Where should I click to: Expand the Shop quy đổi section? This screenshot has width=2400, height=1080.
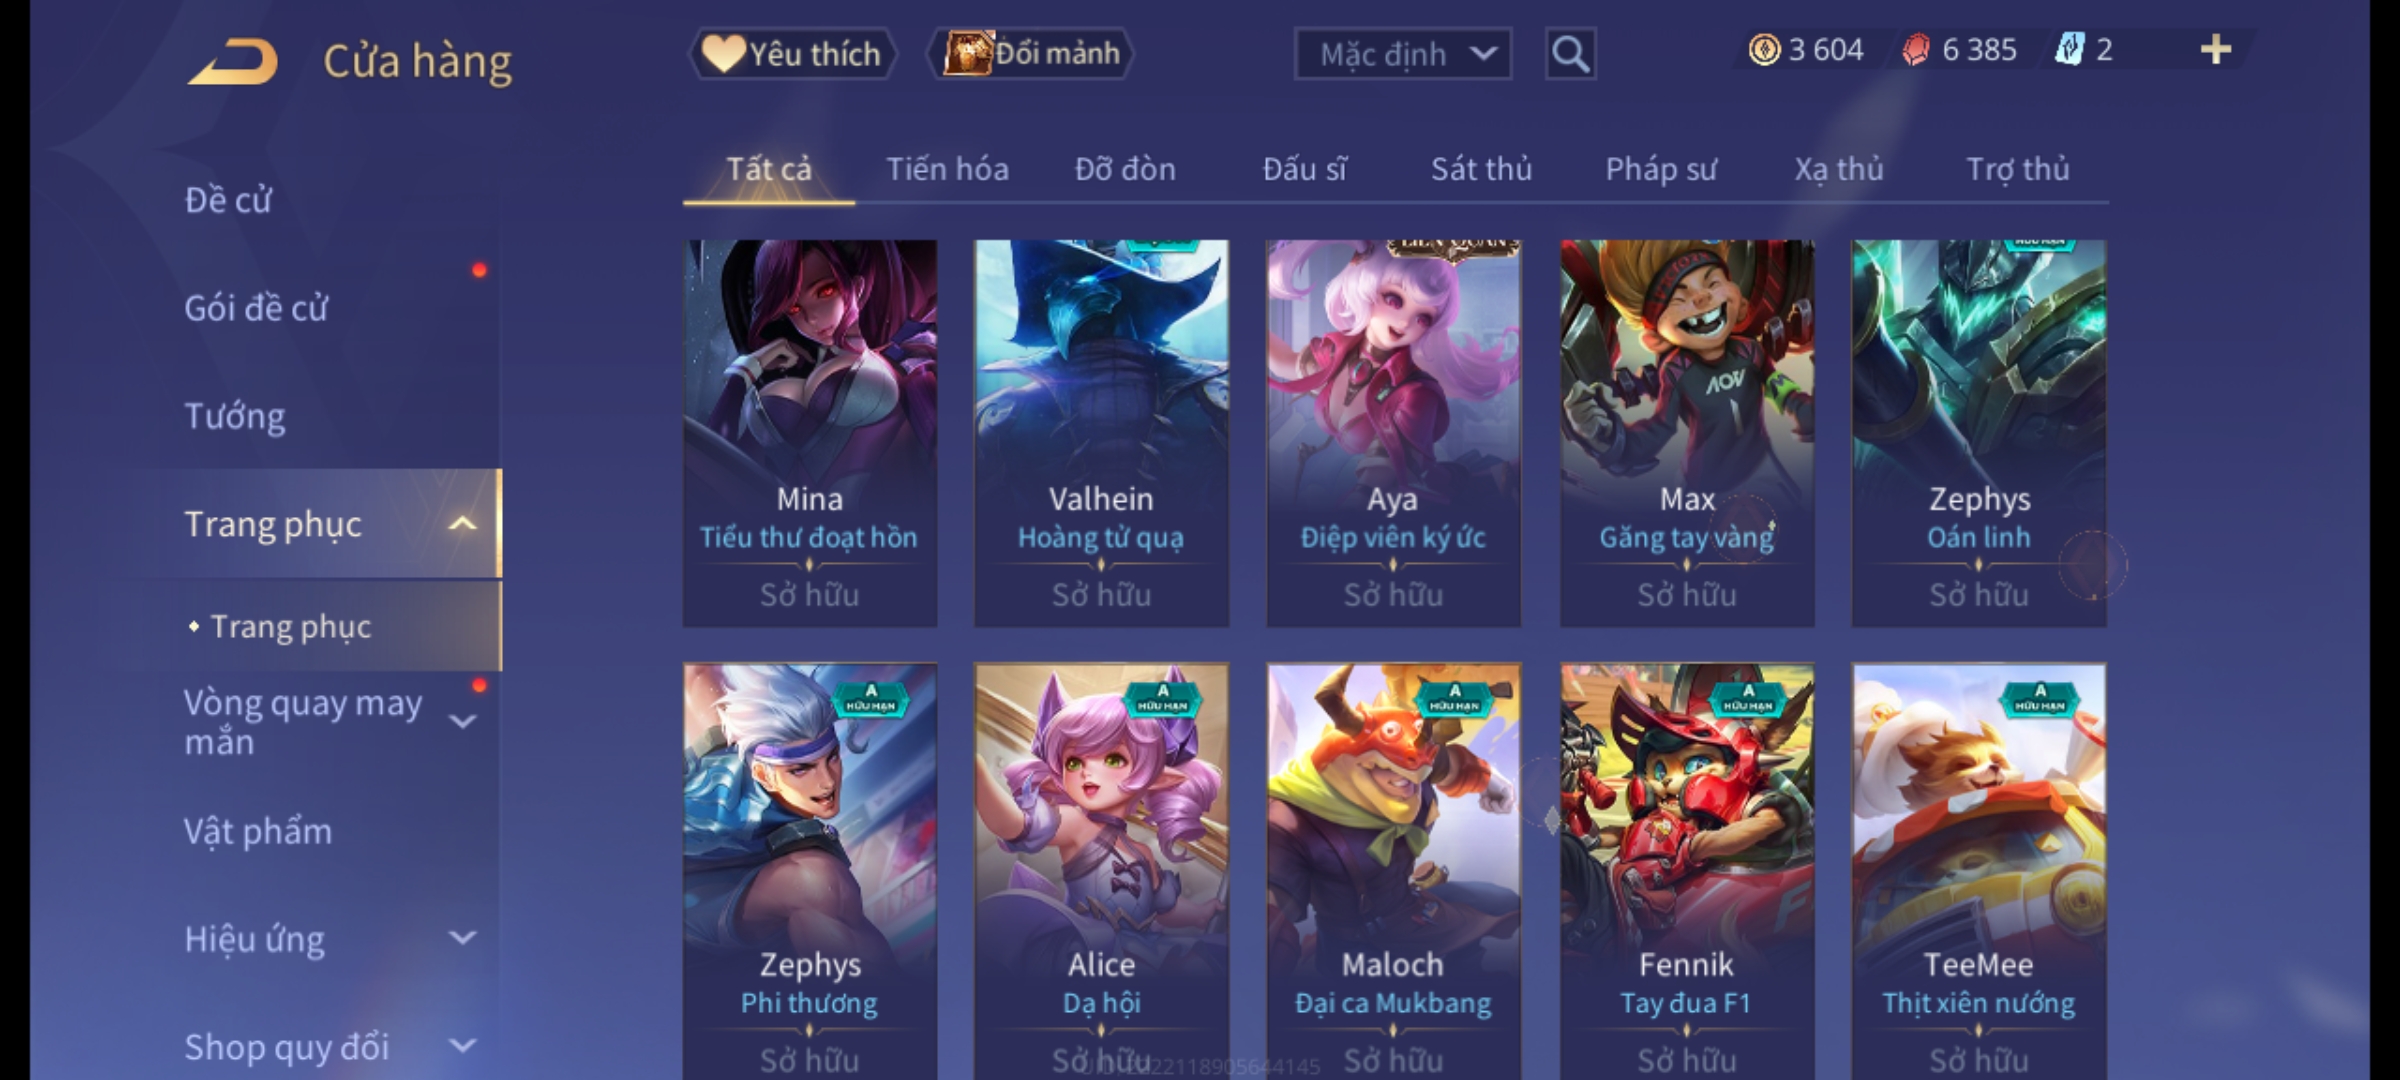[x=462, y=1046]
